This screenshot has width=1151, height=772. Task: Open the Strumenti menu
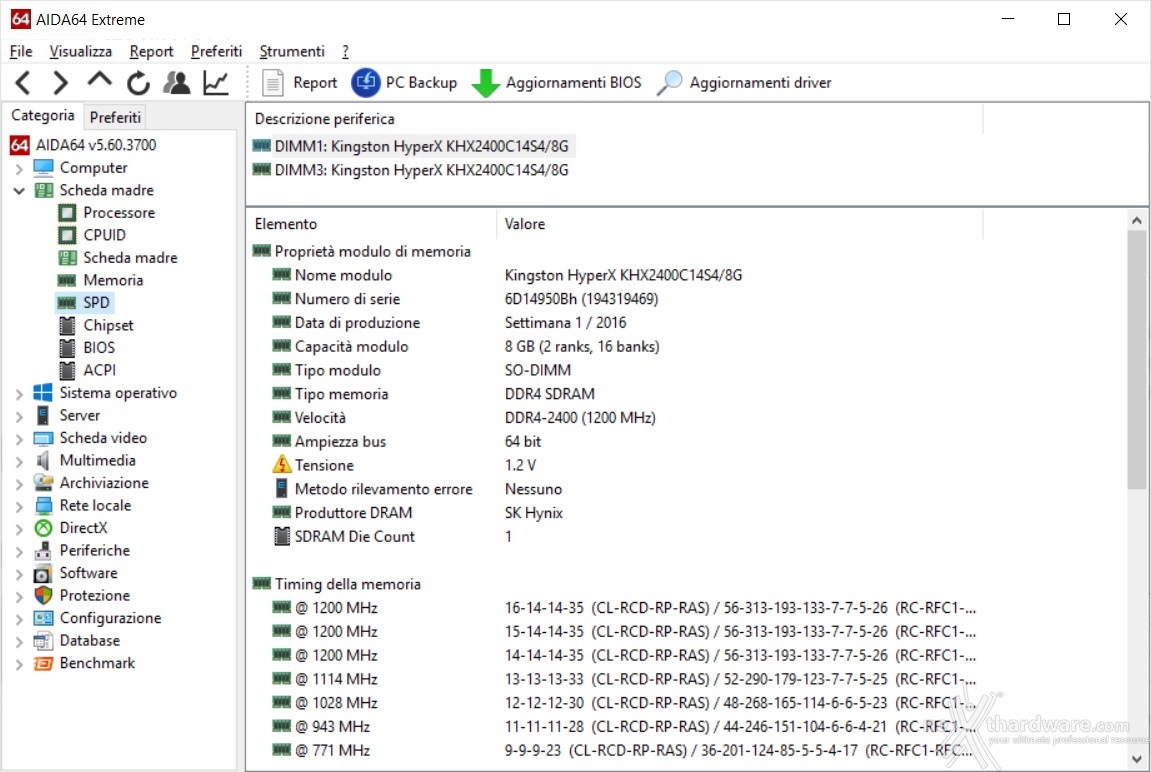(292, 51)
